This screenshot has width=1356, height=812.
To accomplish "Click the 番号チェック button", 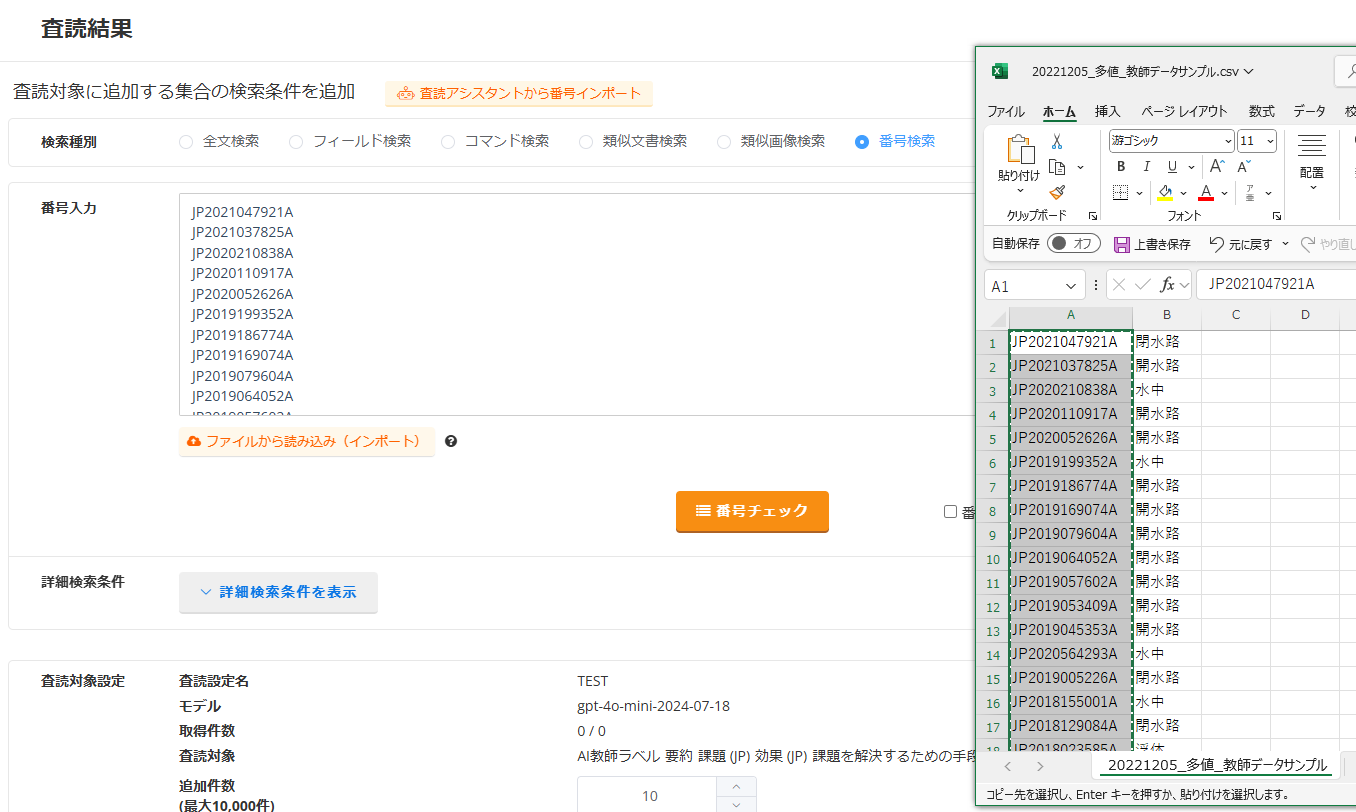I will 752,511.
